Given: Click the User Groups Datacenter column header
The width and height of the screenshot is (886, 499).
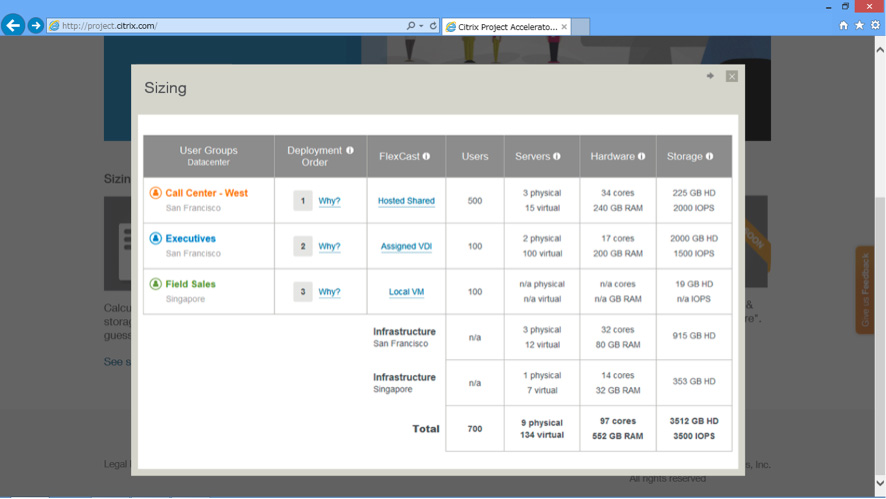Looking at the screenshot, I should pos(209,156).
